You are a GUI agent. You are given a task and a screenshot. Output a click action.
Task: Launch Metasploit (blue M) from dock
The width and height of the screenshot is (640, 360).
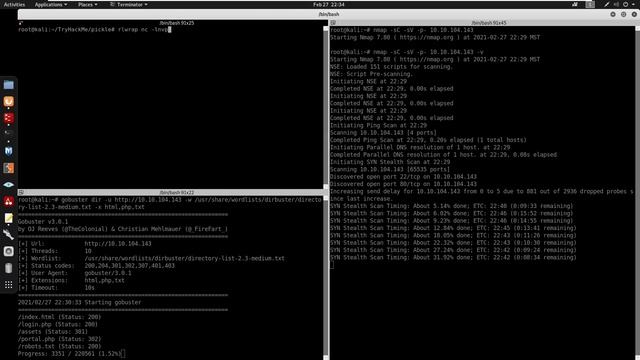point(9,151)
